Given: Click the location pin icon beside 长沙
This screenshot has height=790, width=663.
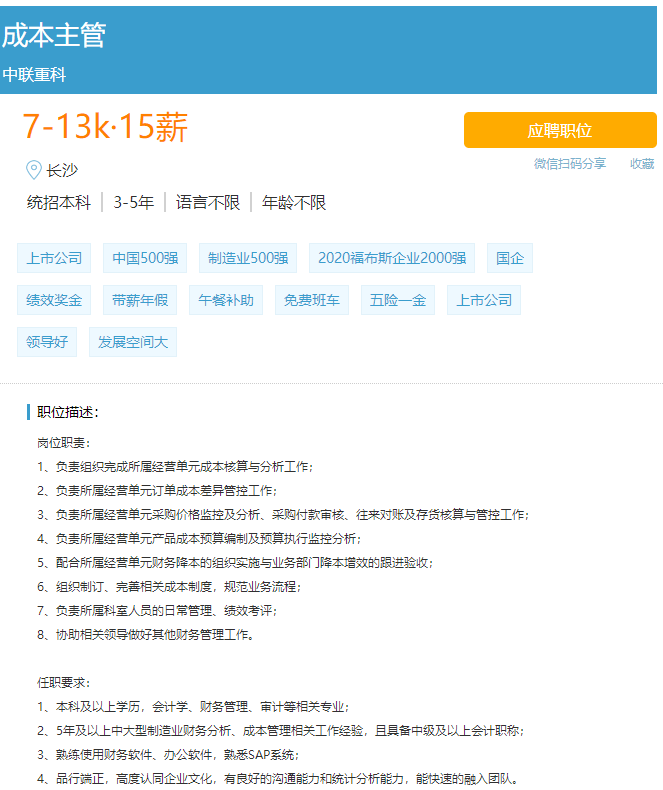Looking at the screenshot, I should (33, 170).
